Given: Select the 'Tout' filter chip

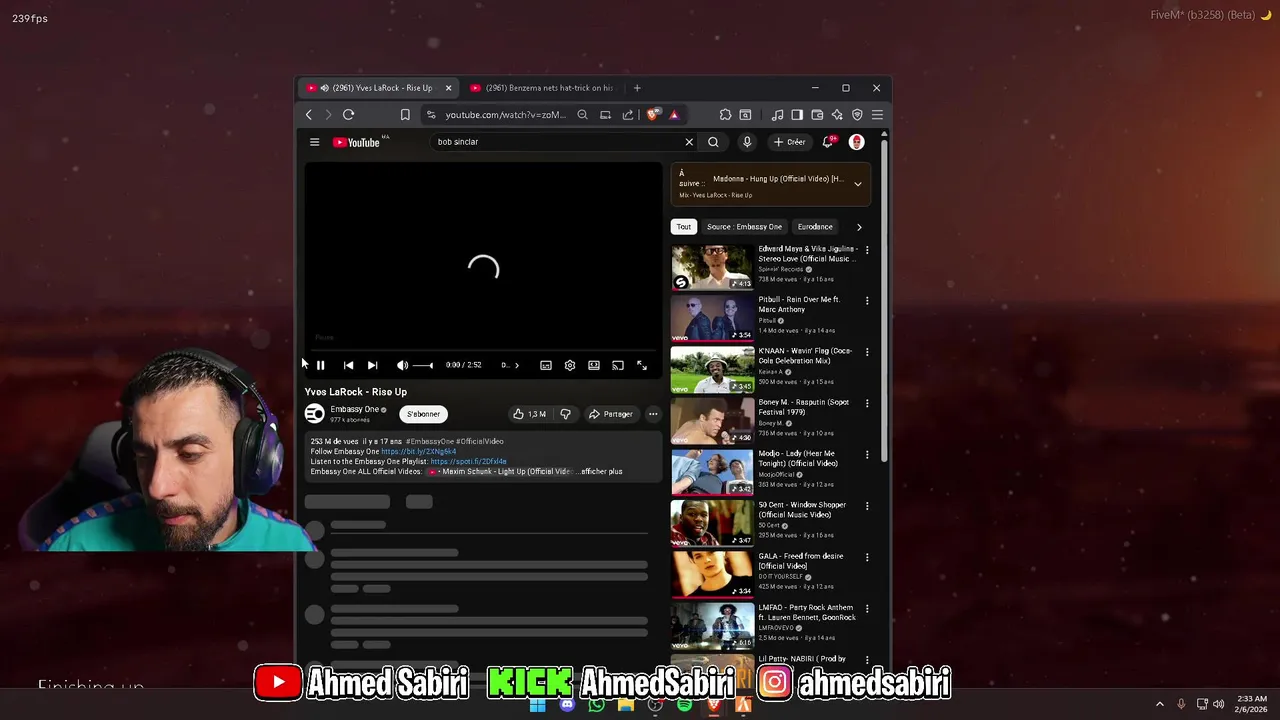Looking at the screenshot, I should point(683,227).
